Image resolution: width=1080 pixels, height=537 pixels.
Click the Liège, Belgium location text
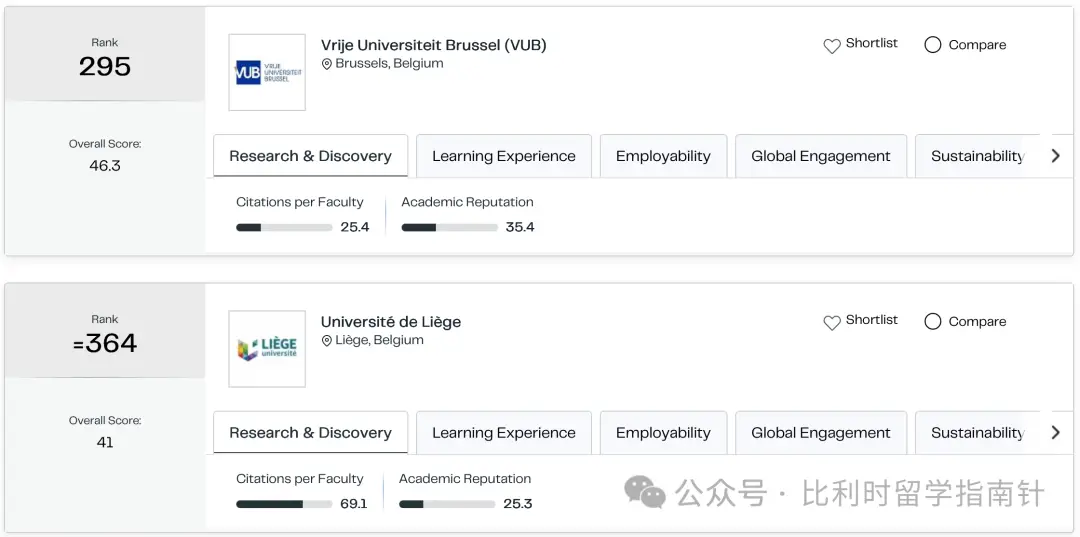(x=380, y=340)
